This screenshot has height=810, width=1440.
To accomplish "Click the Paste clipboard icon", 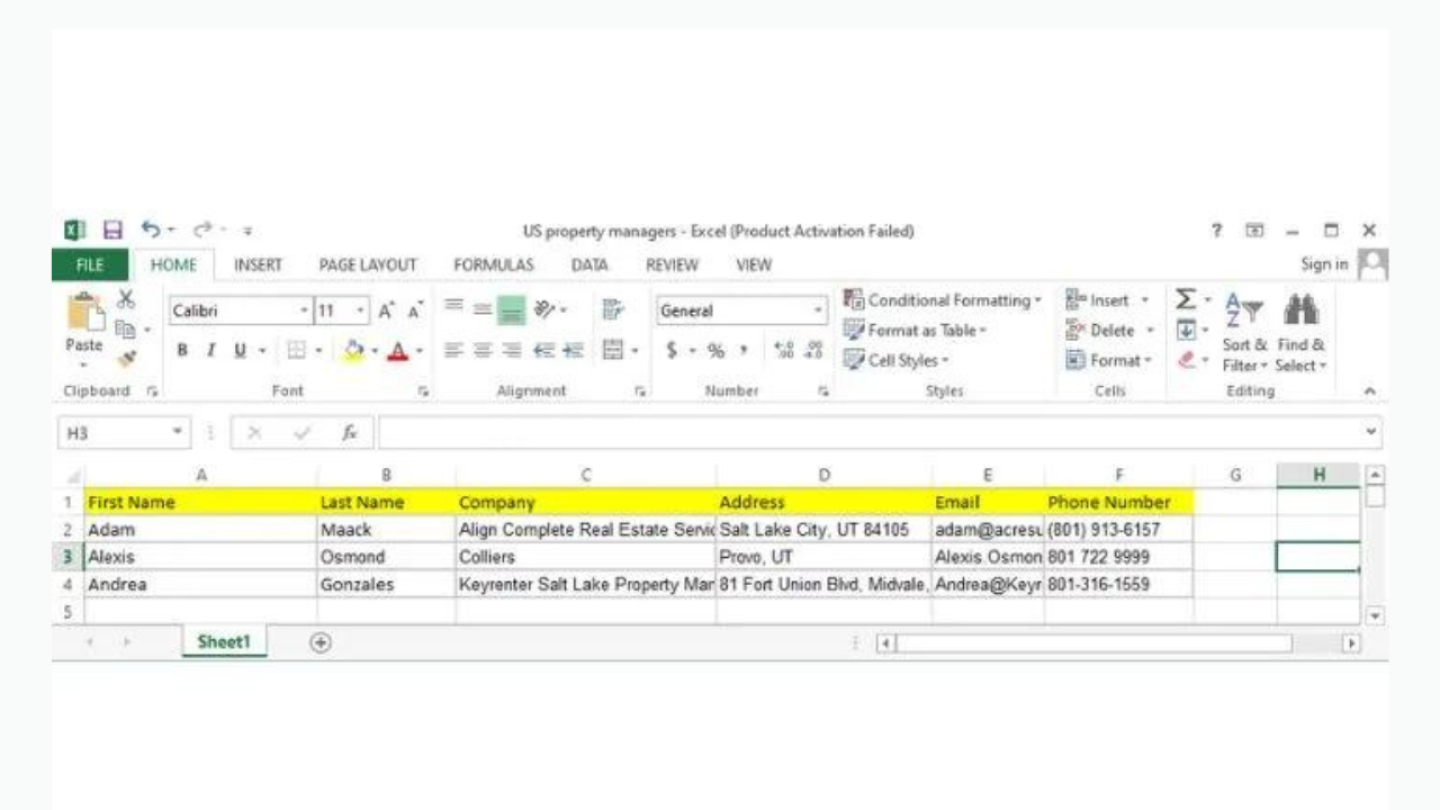I will tap(84, 310).
